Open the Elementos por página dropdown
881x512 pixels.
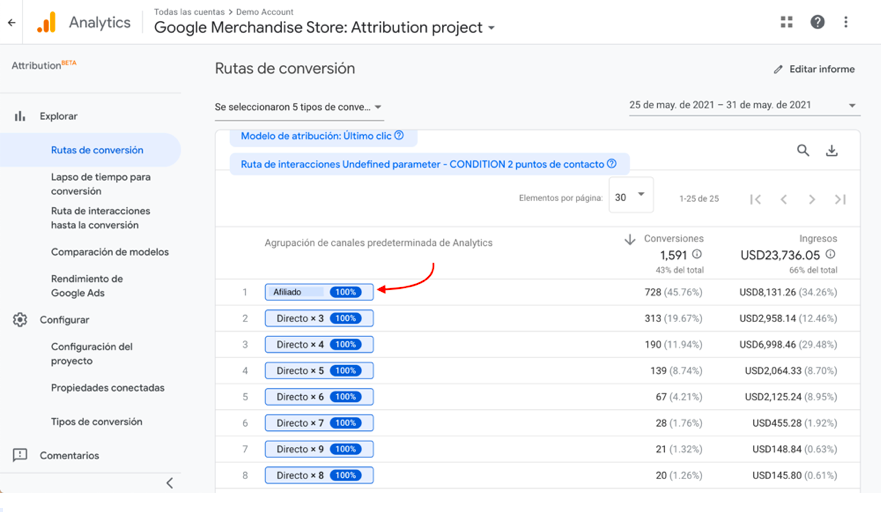631,197
